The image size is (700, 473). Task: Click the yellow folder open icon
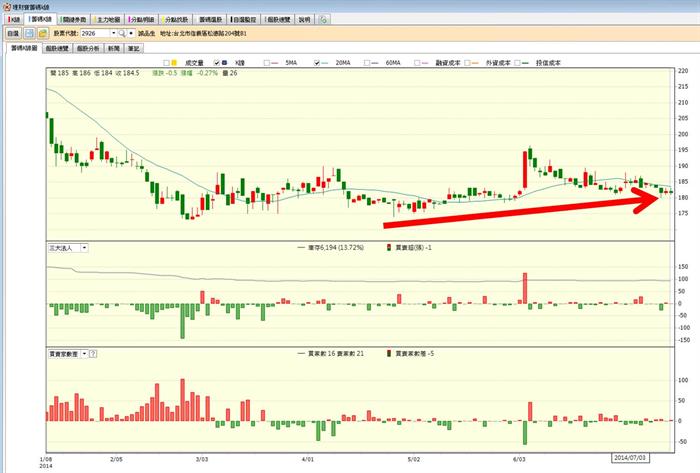click(43, 33)
